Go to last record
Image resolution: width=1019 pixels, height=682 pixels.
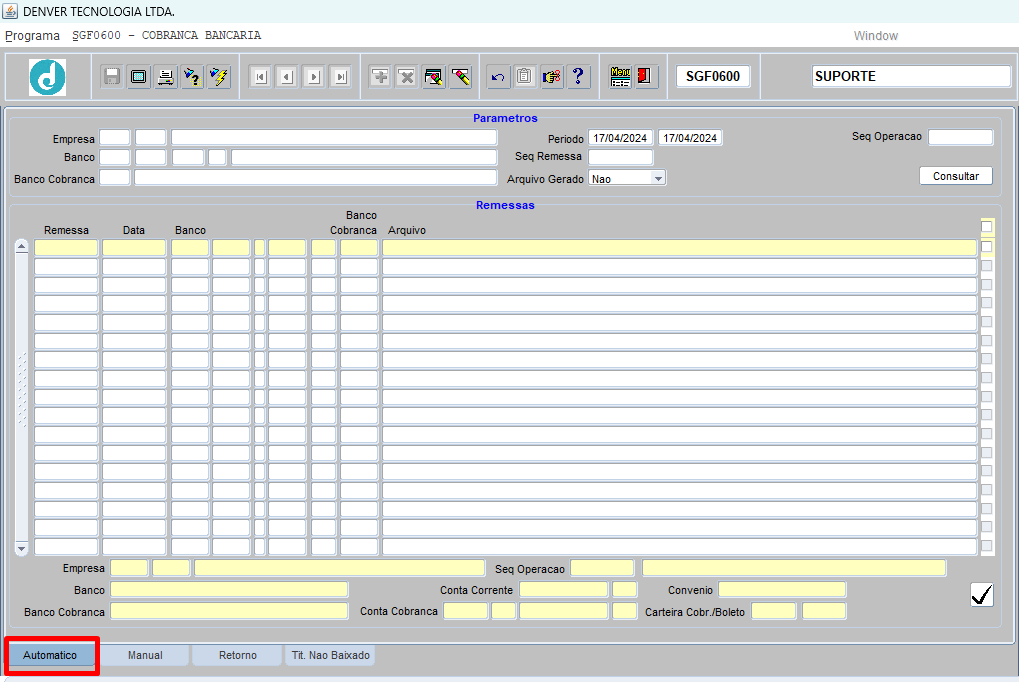tap(341, 77)
